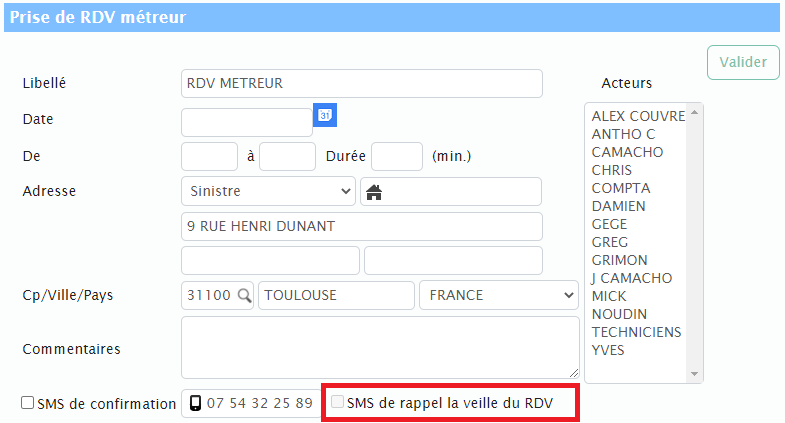Image resolution: width=785 pixels, height=423 pixels.
Task: Click the postal code search magnifier icon
Action: [x=244, y=296]
